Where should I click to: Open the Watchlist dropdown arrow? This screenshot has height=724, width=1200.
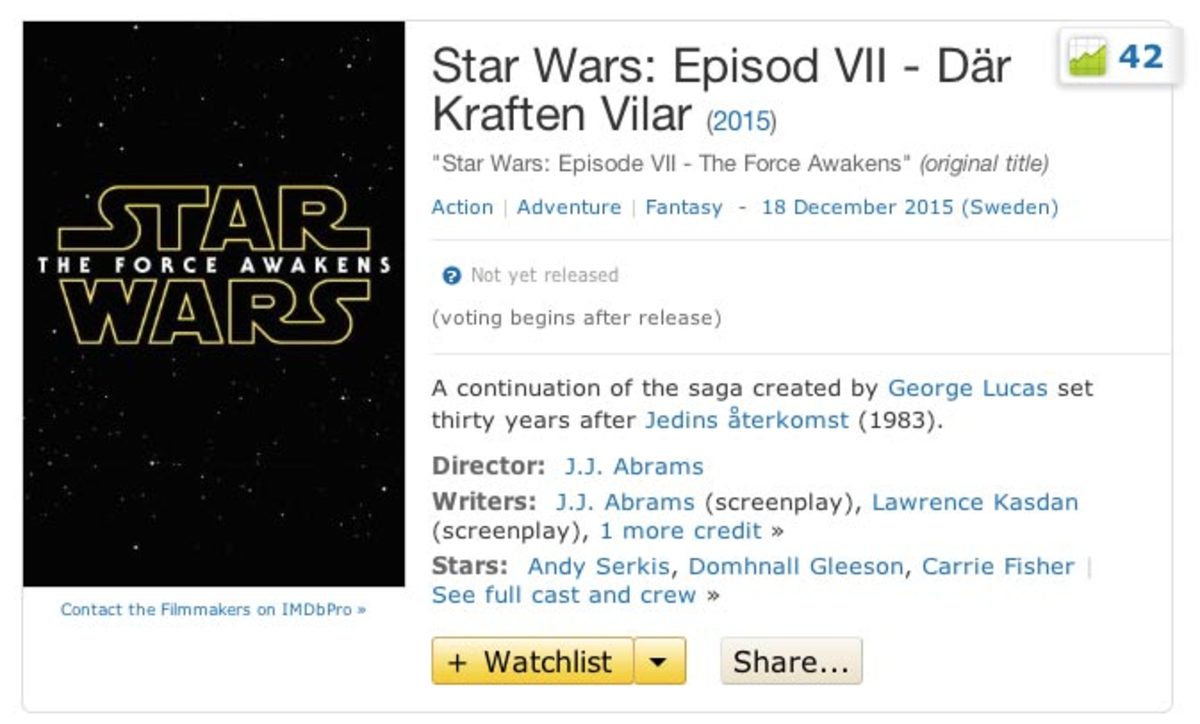point(660,662)
